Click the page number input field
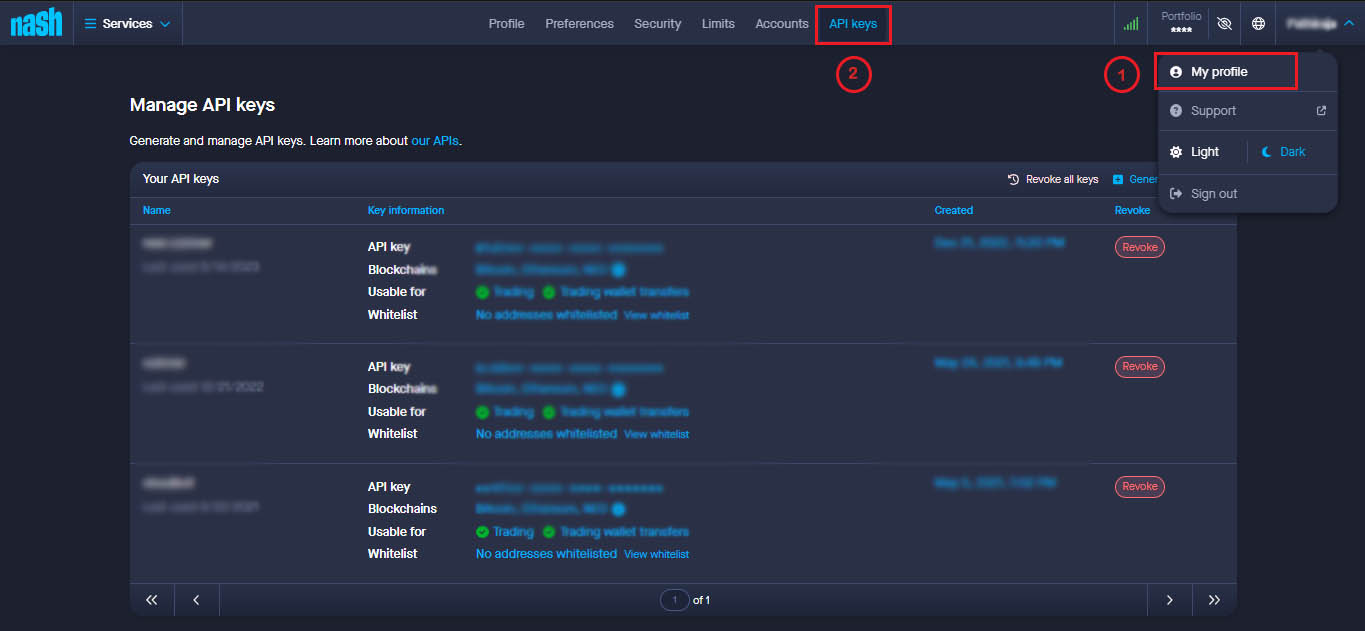This screenshot has height=631, width=1365. click(x=675, y=600)
